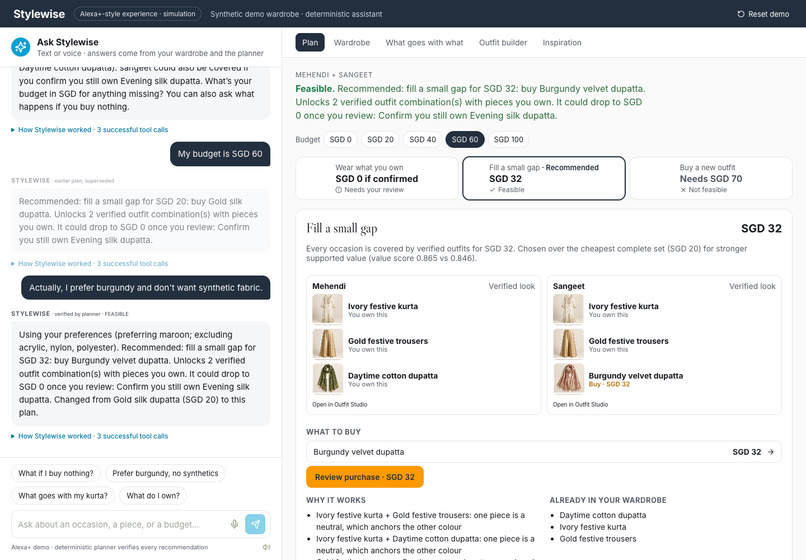
Task: Click What goes with my kurta suggestion
Action: [63, 496]
